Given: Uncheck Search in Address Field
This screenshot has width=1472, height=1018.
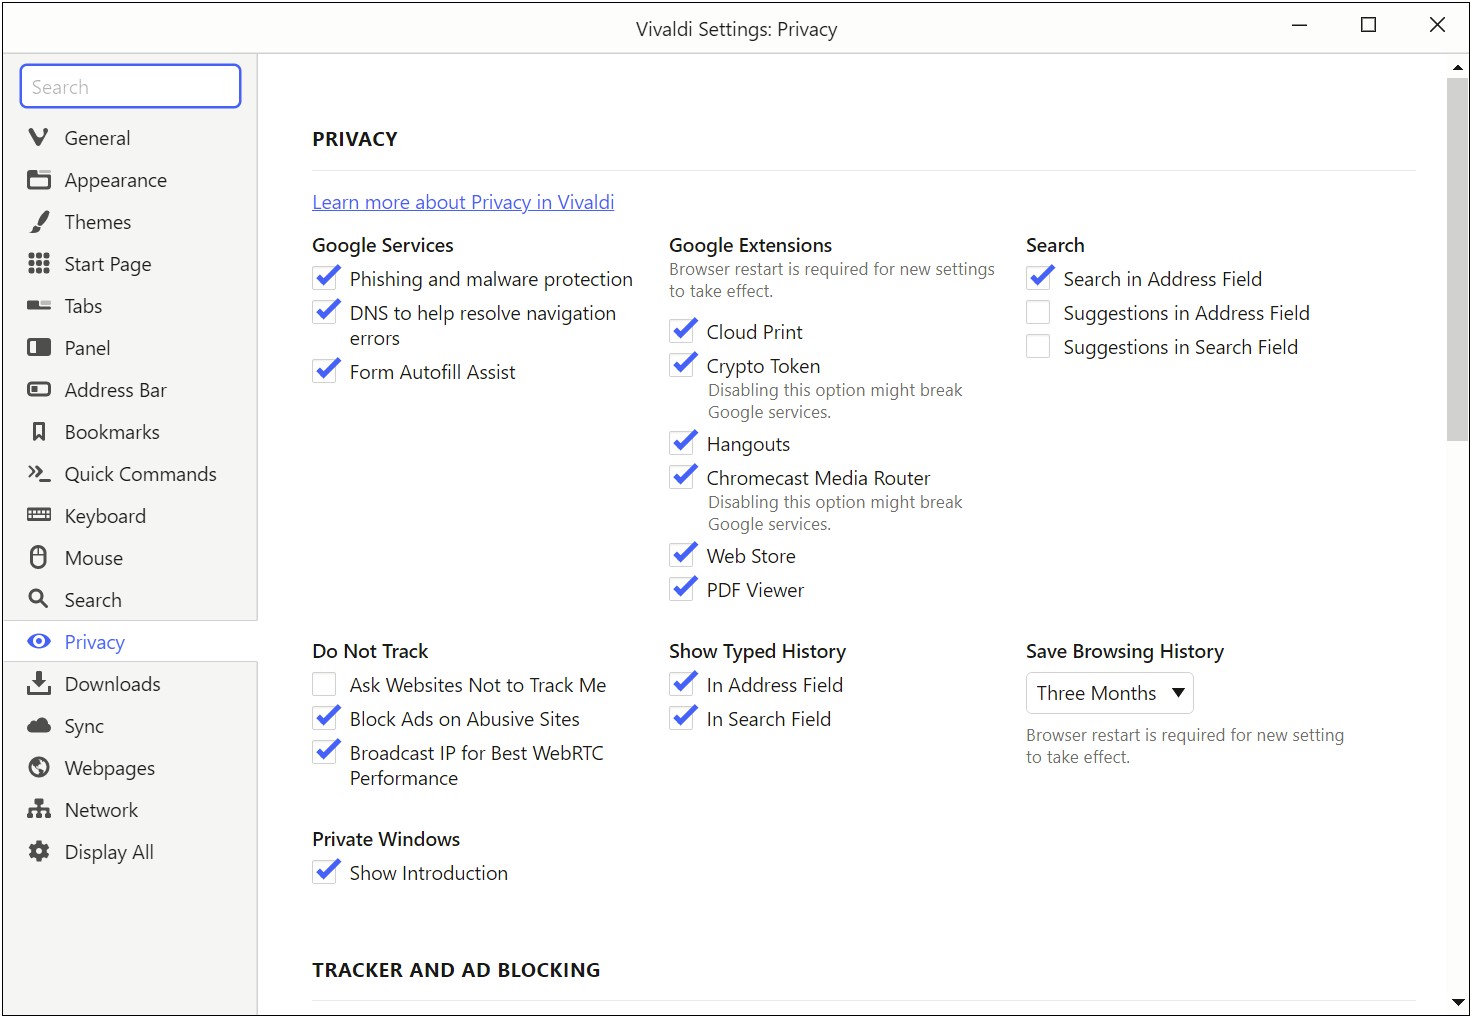Looking at the screenshot, I should coord(1039,278).
